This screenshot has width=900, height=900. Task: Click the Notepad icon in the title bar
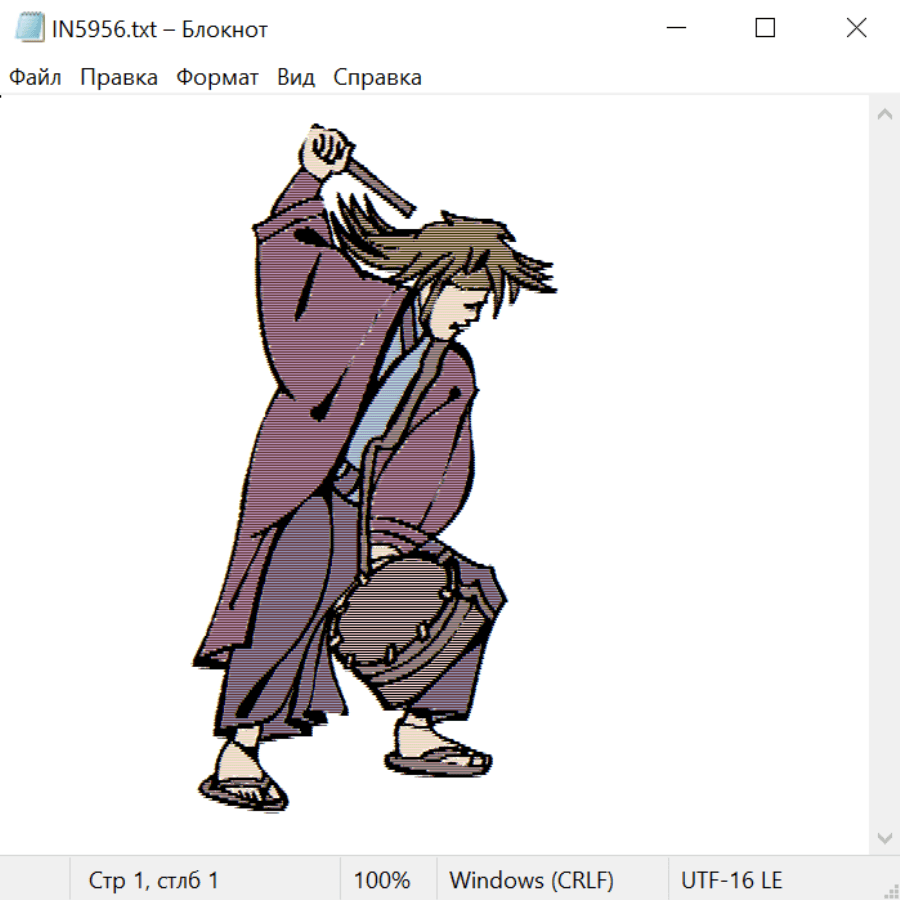[x=30, y=29]
